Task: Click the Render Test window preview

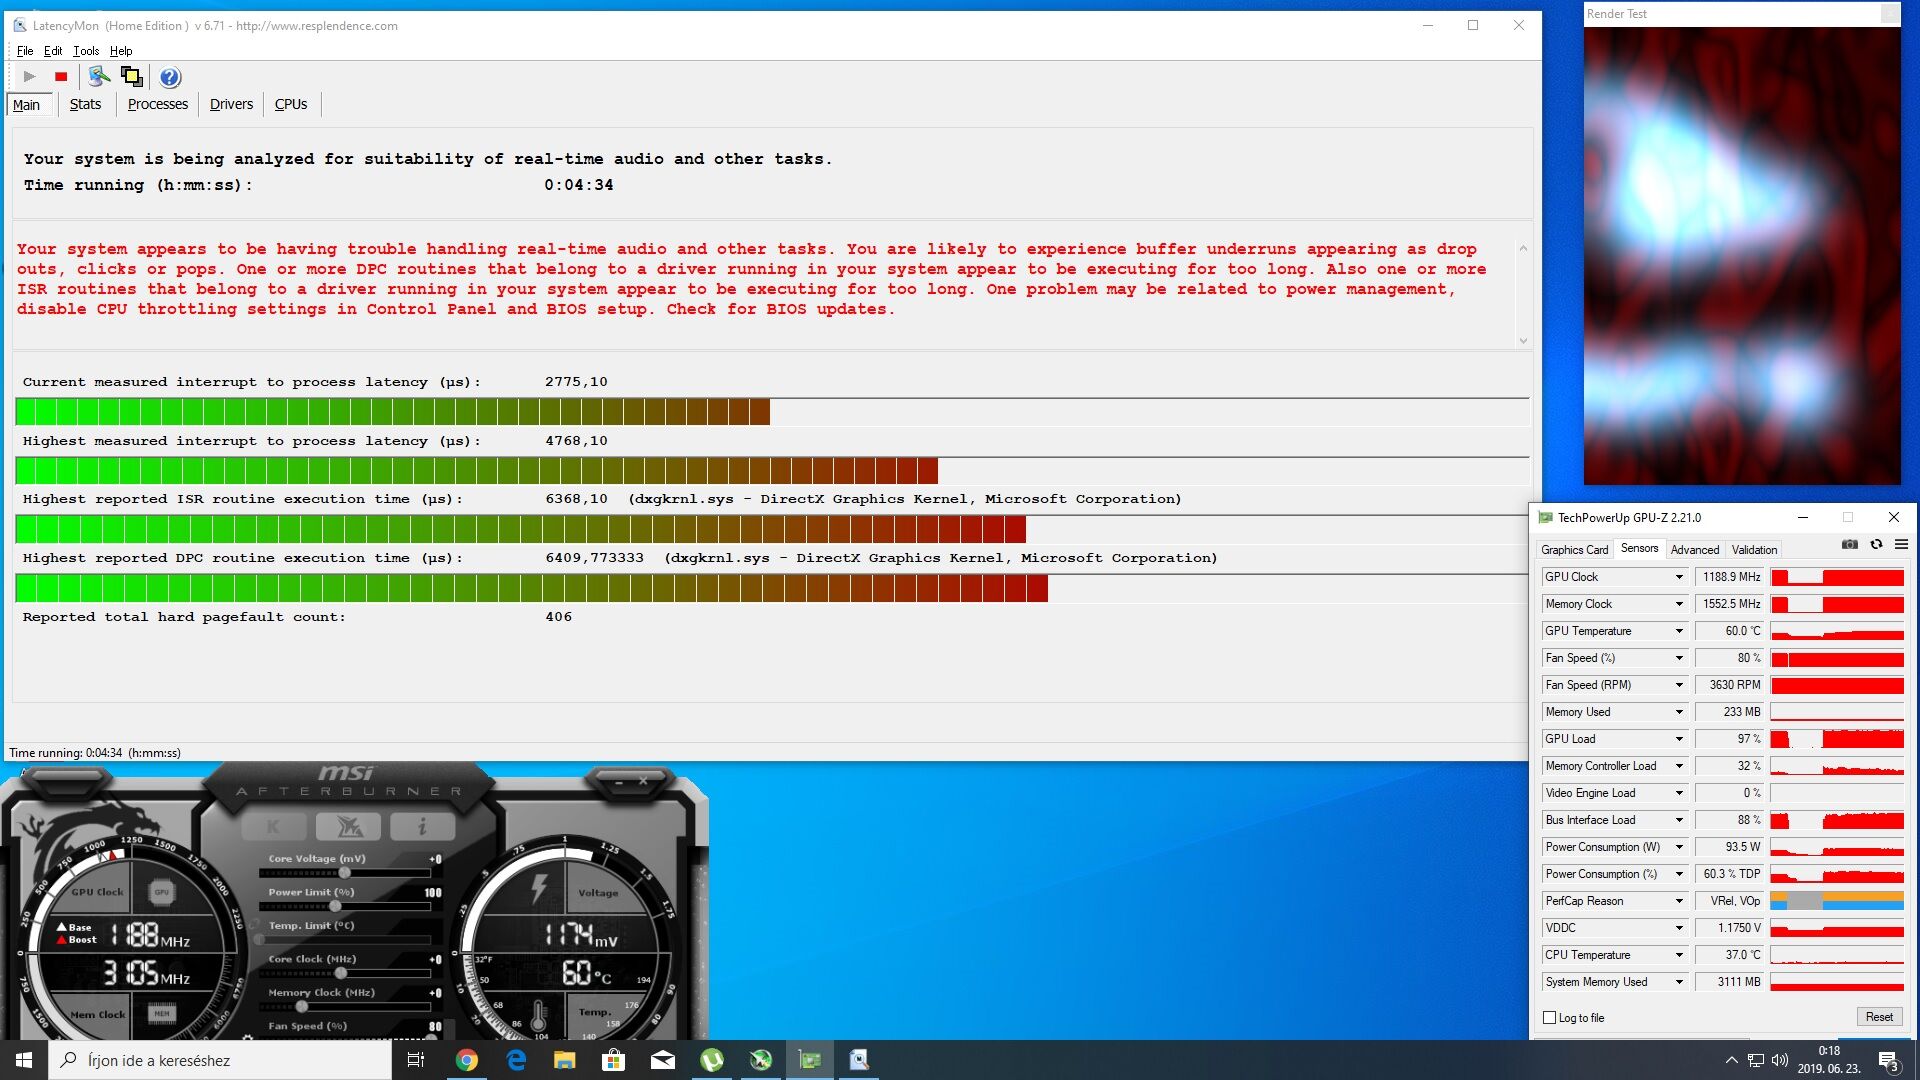Action: [1742, 256]
